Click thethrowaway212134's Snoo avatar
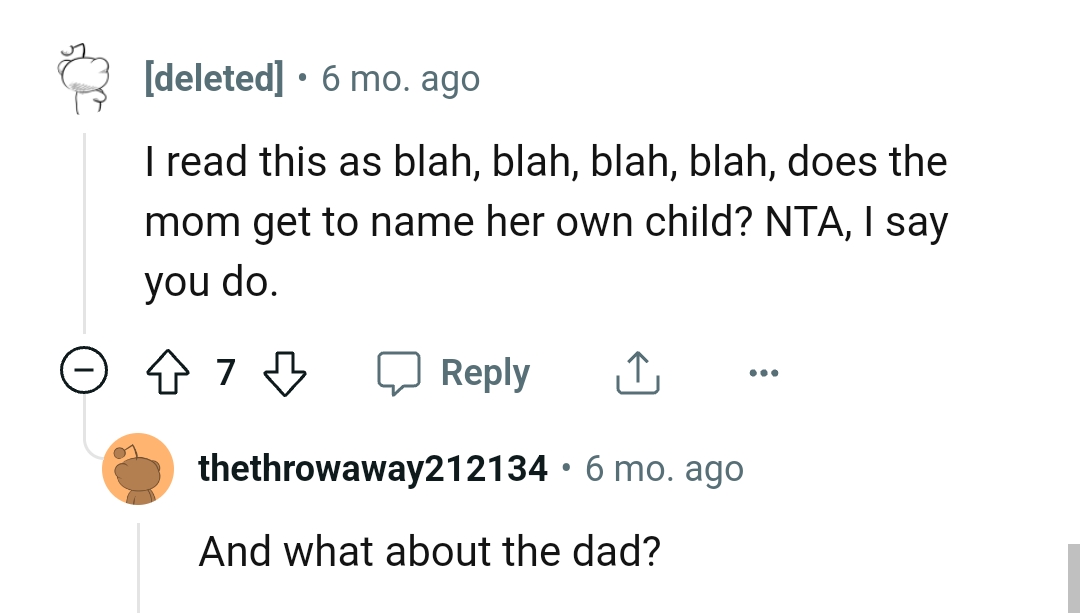Viewport: 1080px width, 613px height. (138, 468)
